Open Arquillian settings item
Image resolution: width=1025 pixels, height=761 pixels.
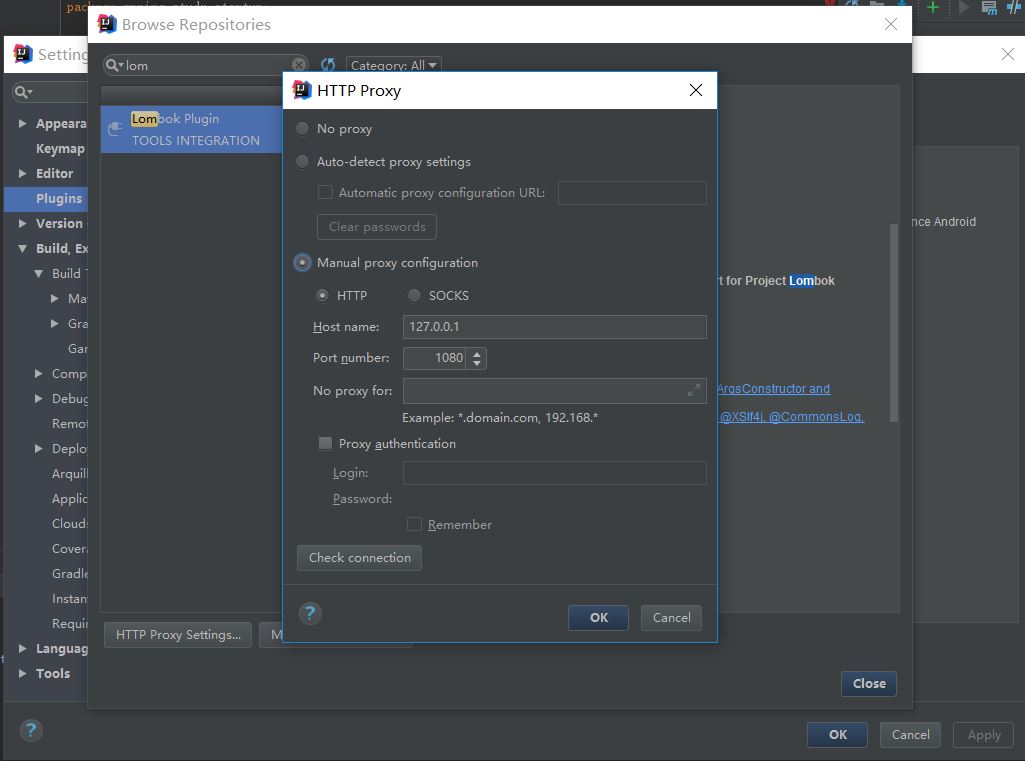pos(69,473)
